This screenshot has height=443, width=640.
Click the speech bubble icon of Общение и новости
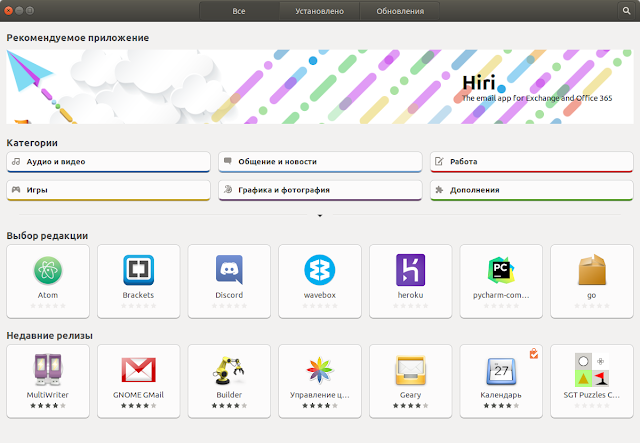pos(228,161)
